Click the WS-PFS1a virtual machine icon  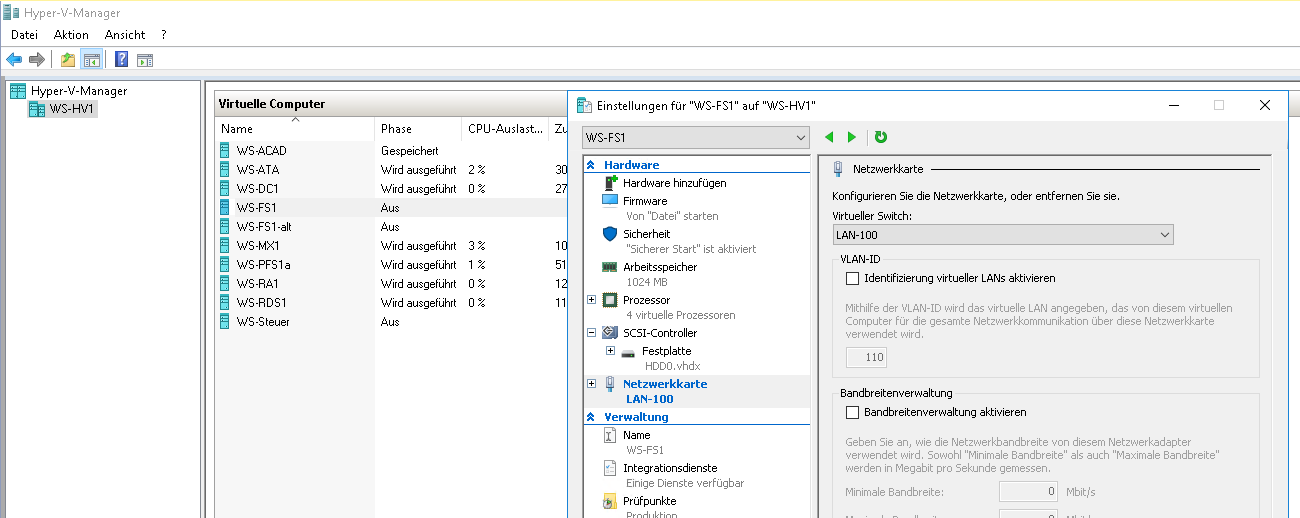[x=225, y=264]
